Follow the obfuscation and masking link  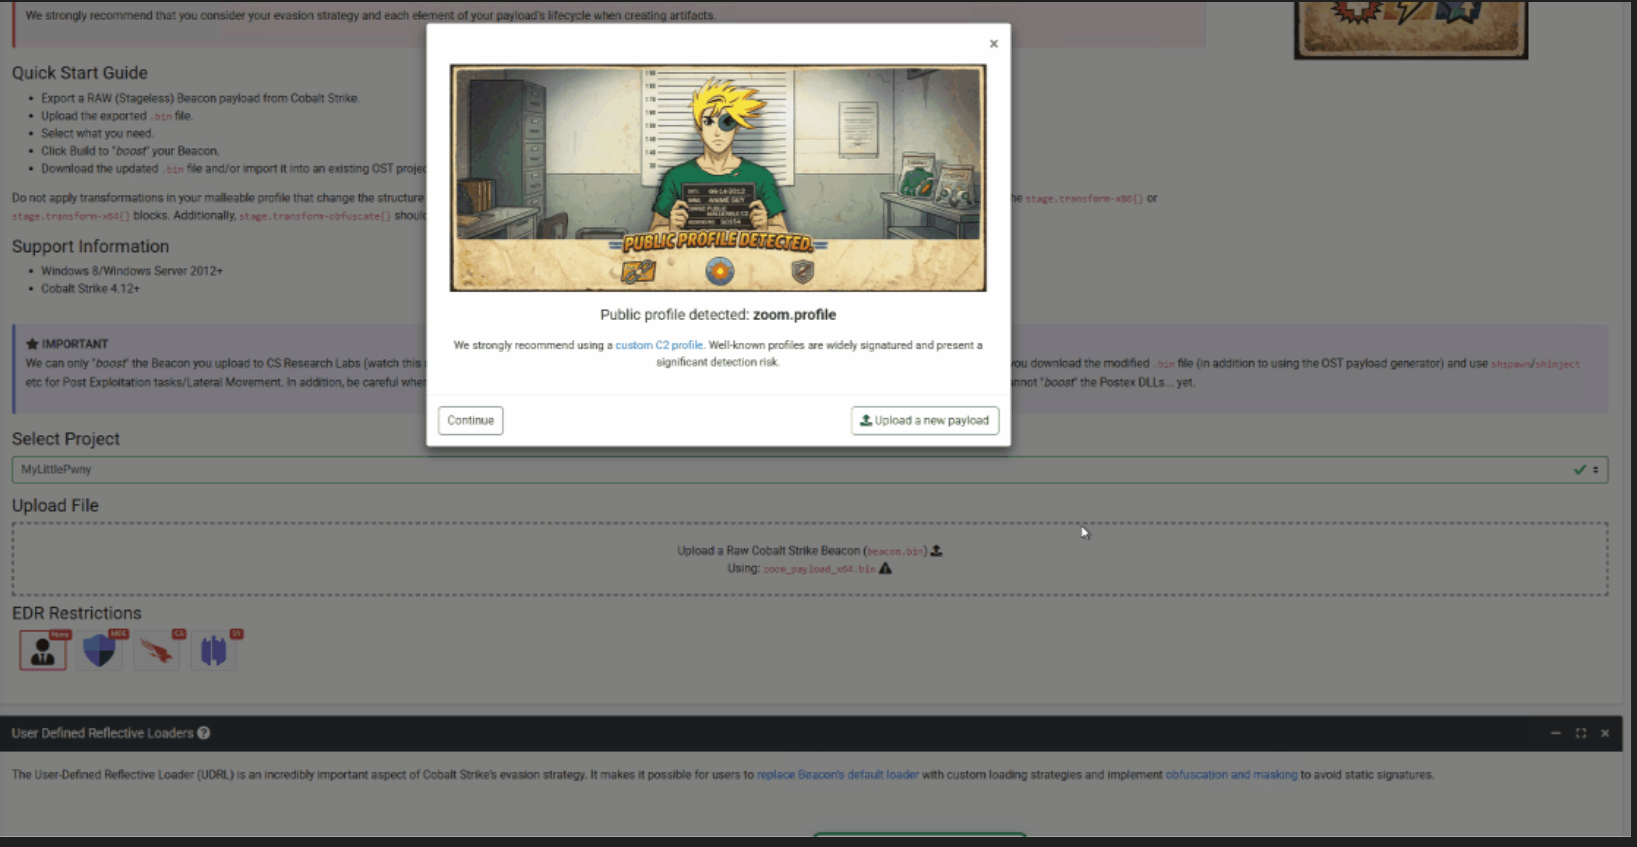[1231, 775]
